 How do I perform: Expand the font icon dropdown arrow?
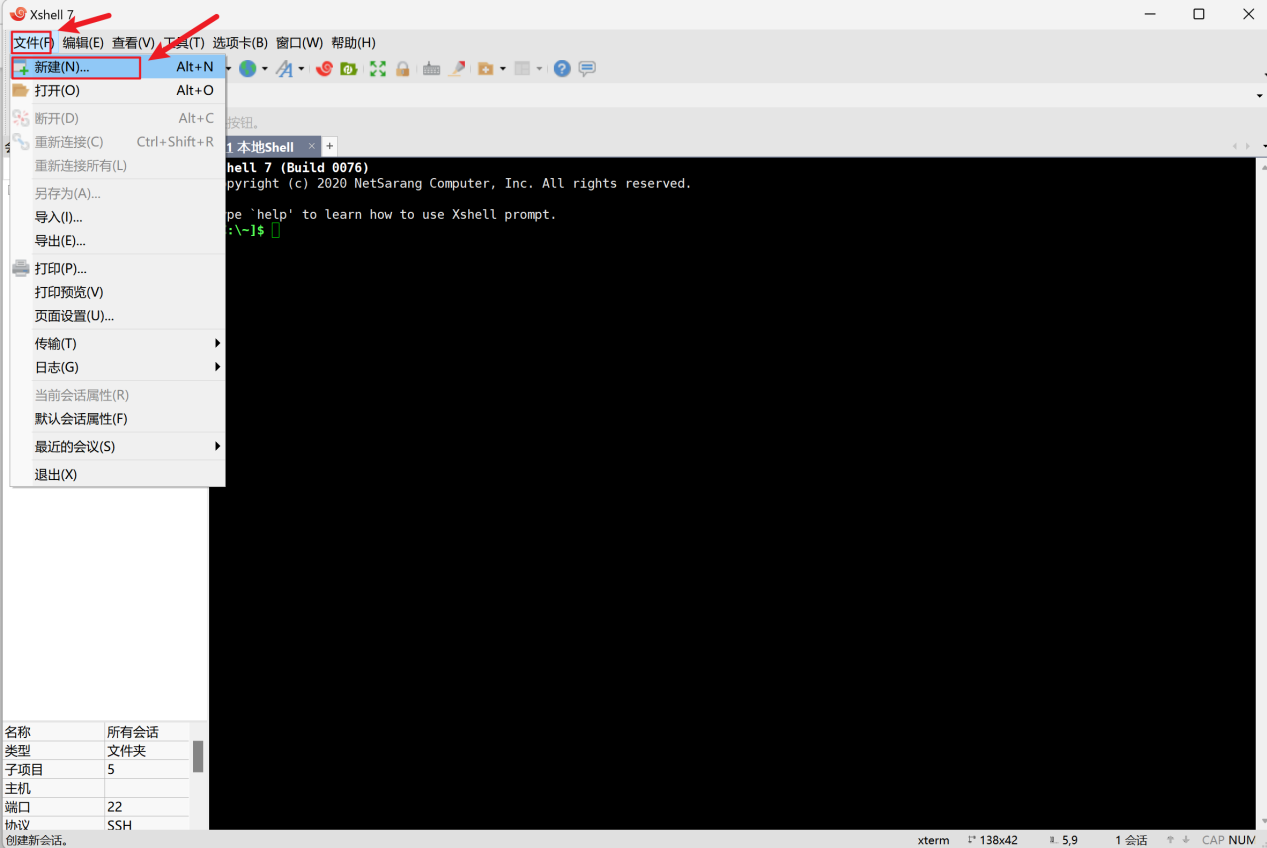point(301,69)
